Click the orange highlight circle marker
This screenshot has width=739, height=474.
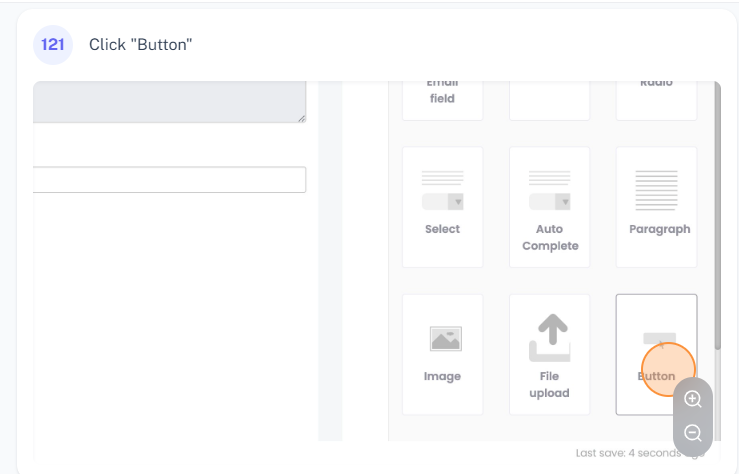click(x=667, y=369)
